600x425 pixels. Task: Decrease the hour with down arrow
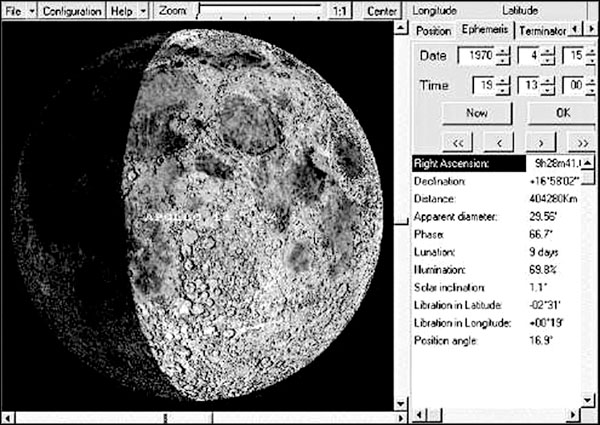pos(503,90)
